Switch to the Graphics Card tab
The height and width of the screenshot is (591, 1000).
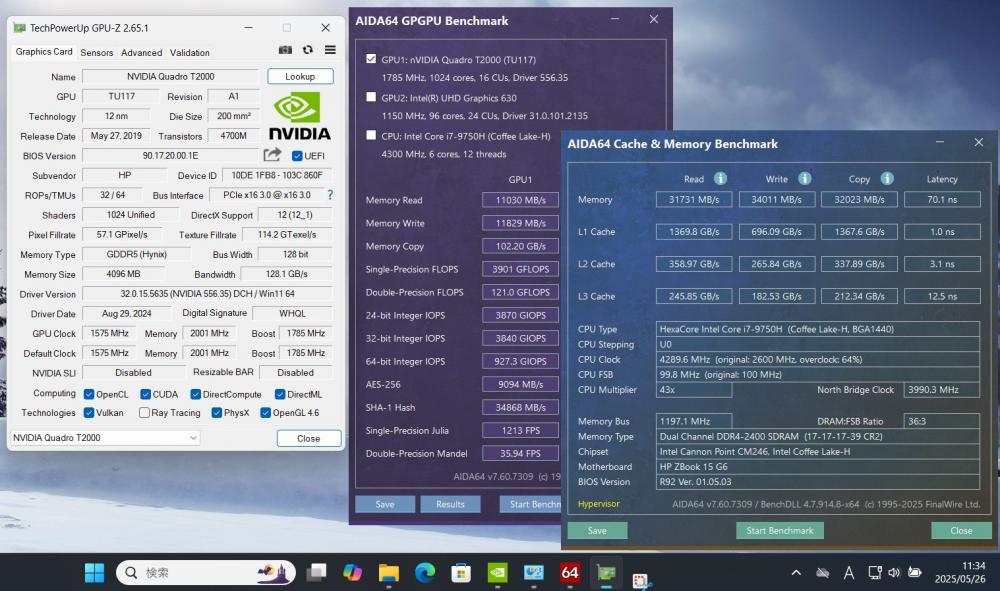pyautogui.click(x=44, y=52)
